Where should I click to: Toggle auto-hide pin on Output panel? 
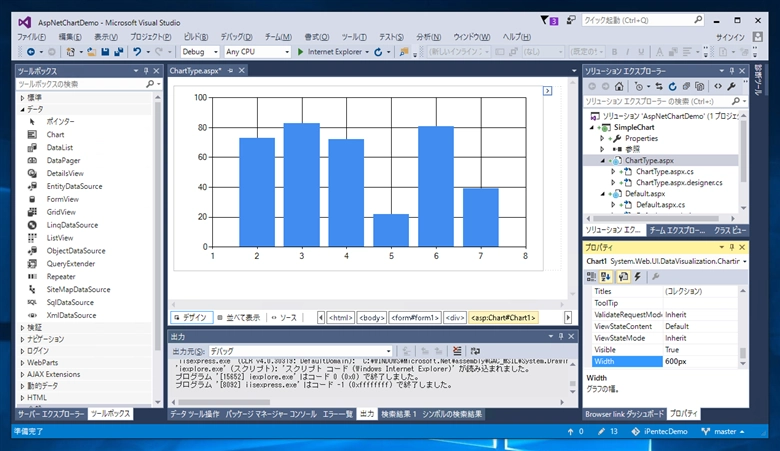pyautogui.click(x=561, y=337)
